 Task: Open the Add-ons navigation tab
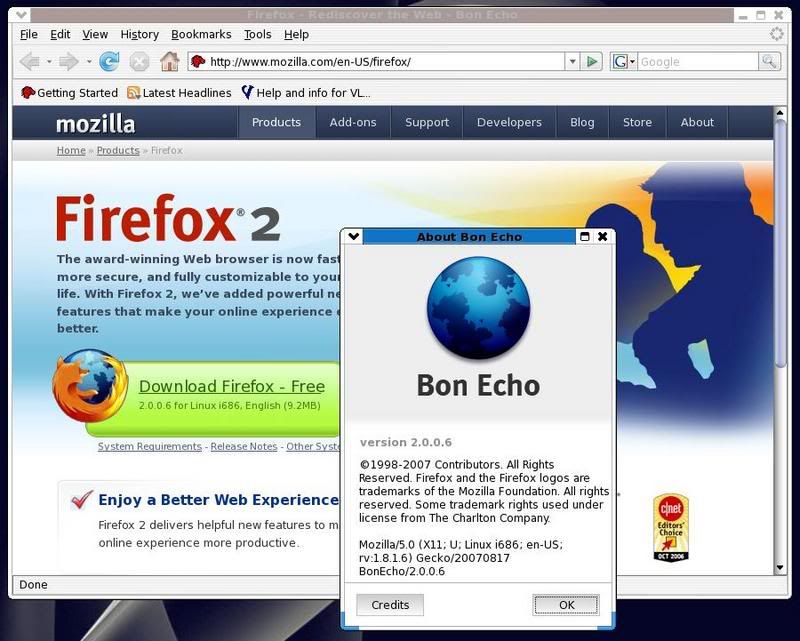[353, 122]
